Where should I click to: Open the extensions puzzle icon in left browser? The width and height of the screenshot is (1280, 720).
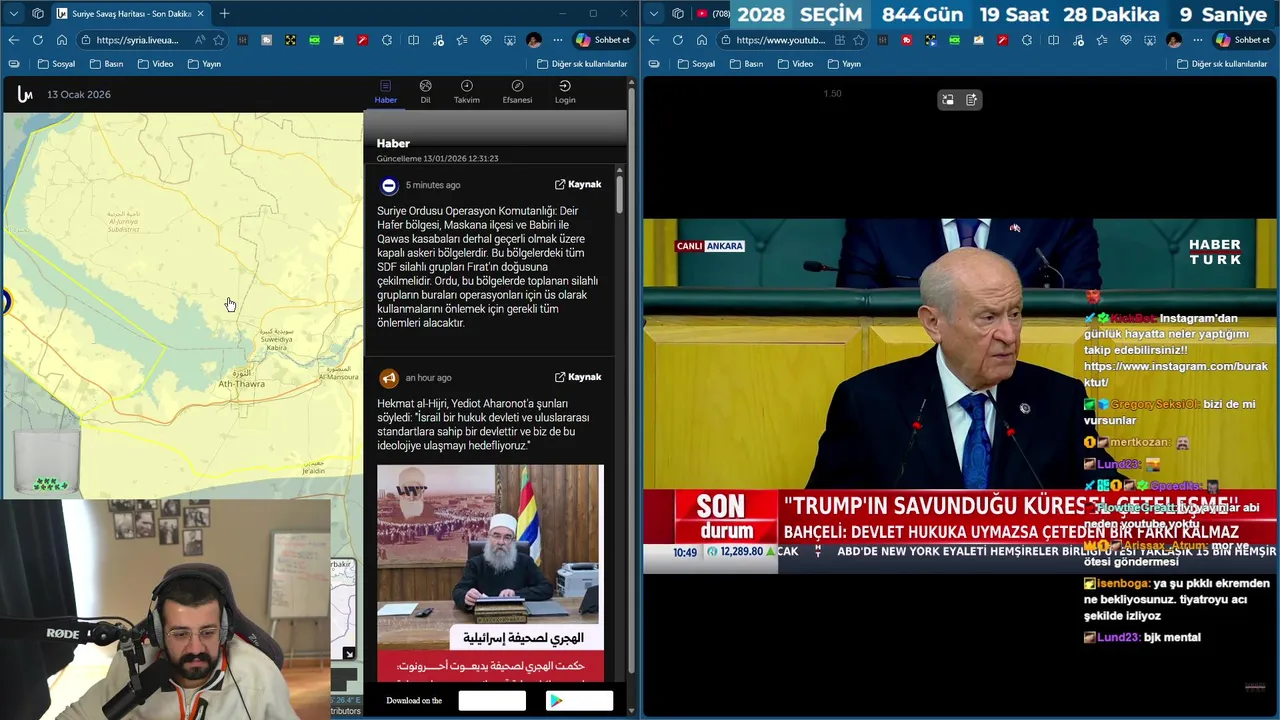387,40
